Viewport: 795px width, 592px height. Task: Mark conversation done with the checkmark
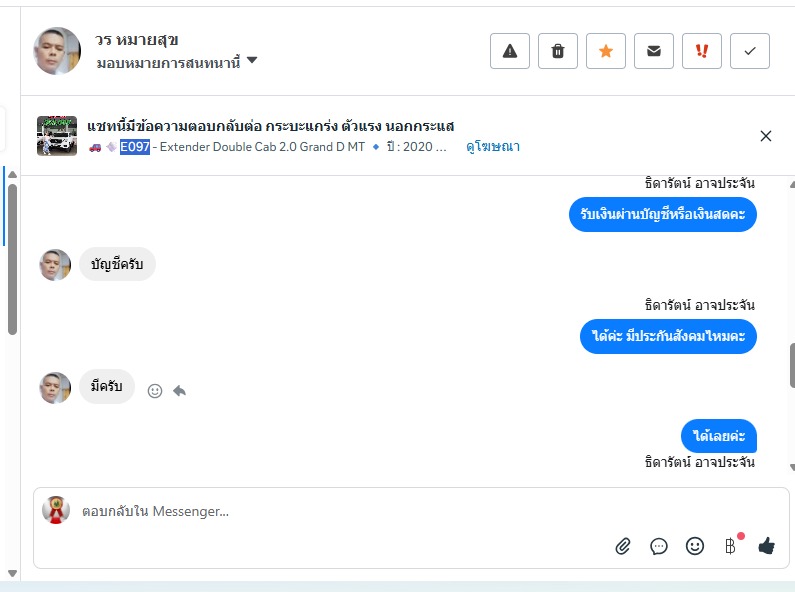(x=750, y=51)
